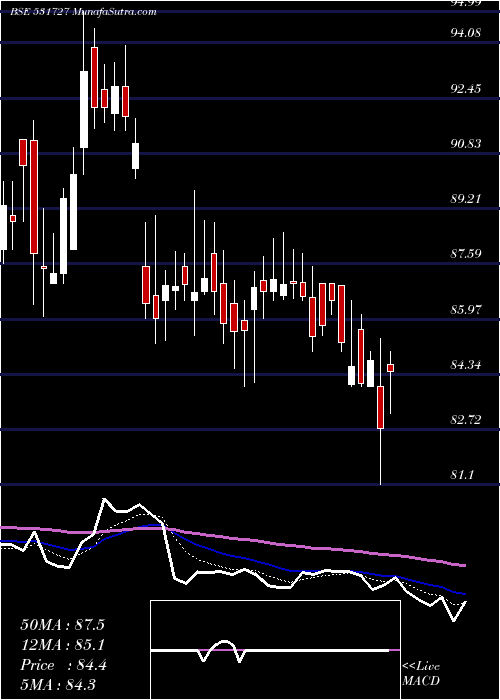Click the 50MA : 87.5 readout
The image size is (500, 700).
click(x=62, y=625)
